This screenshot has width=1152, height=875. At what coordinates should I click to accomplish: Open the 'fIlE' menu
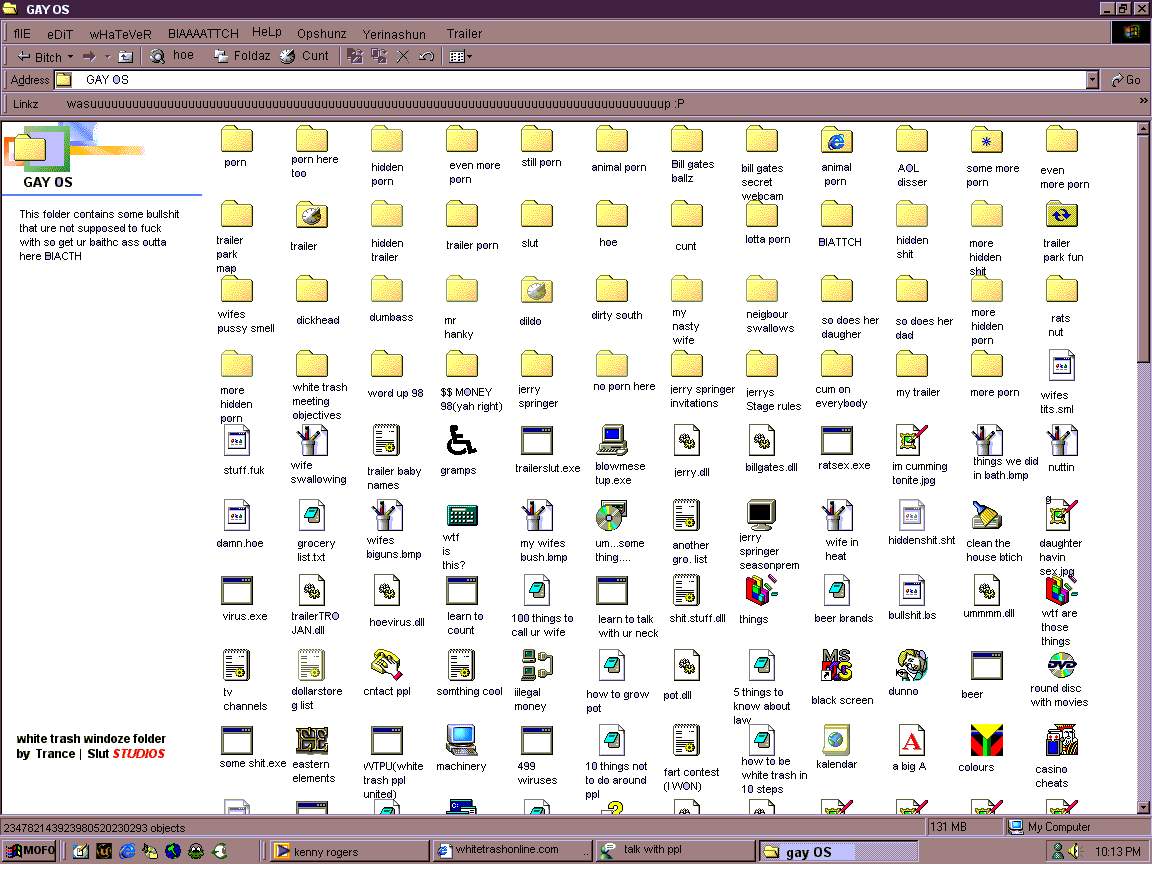point(22,34)
